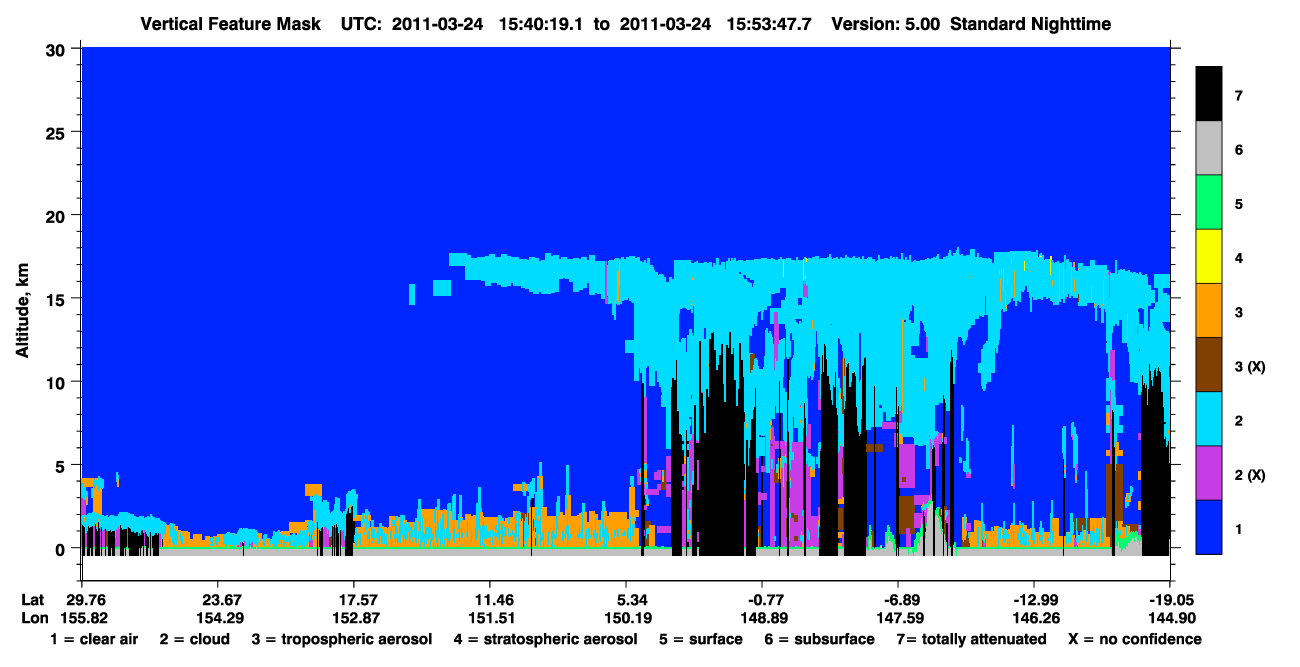Click the title text 'Vertical Feature Mask'
This screenshot has height=667, width=1300.
click(x=232, y=24)
